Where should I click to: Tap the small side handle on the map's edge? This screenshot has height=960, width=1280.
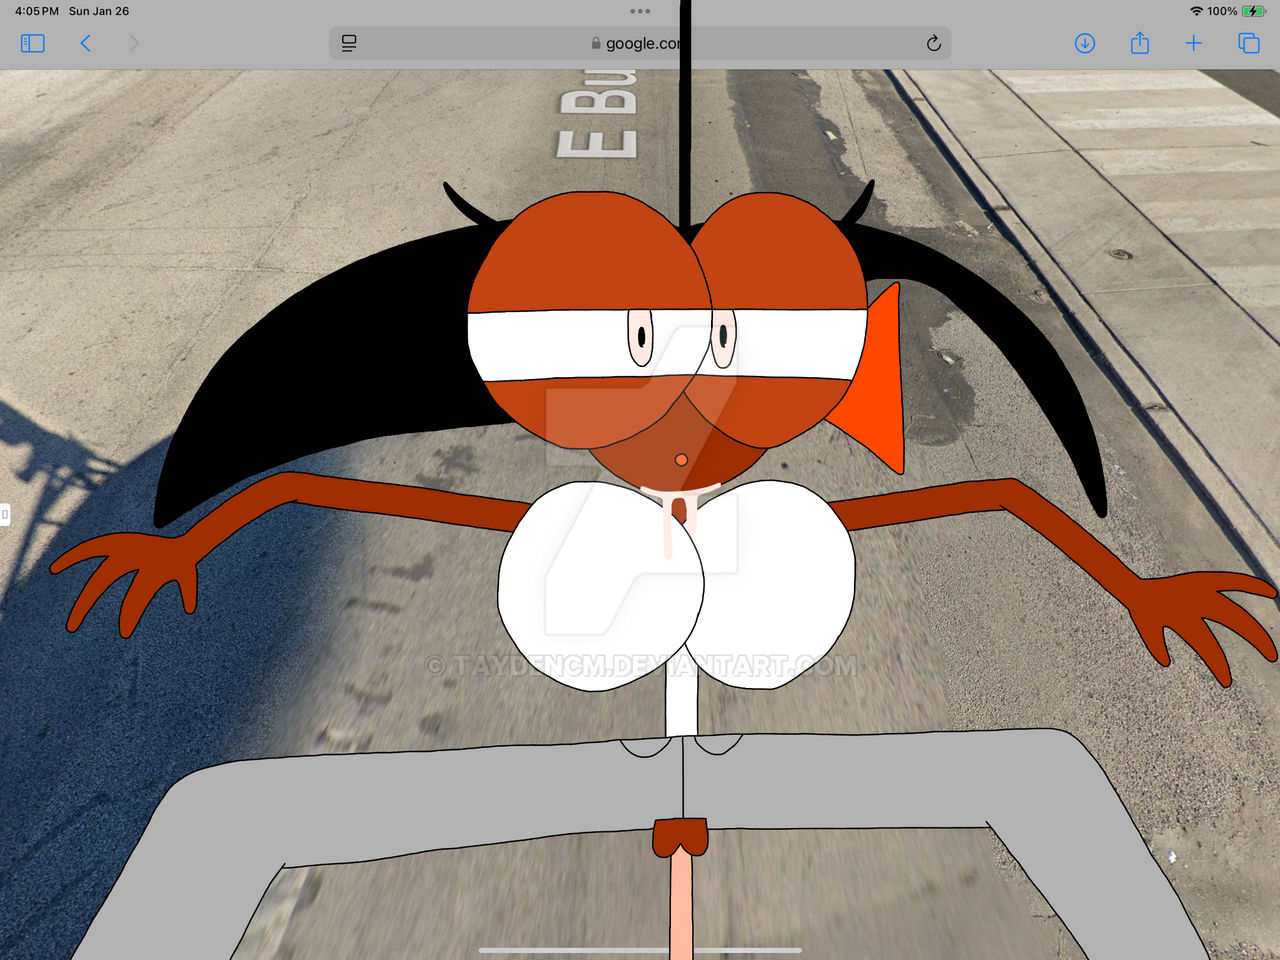5,515
